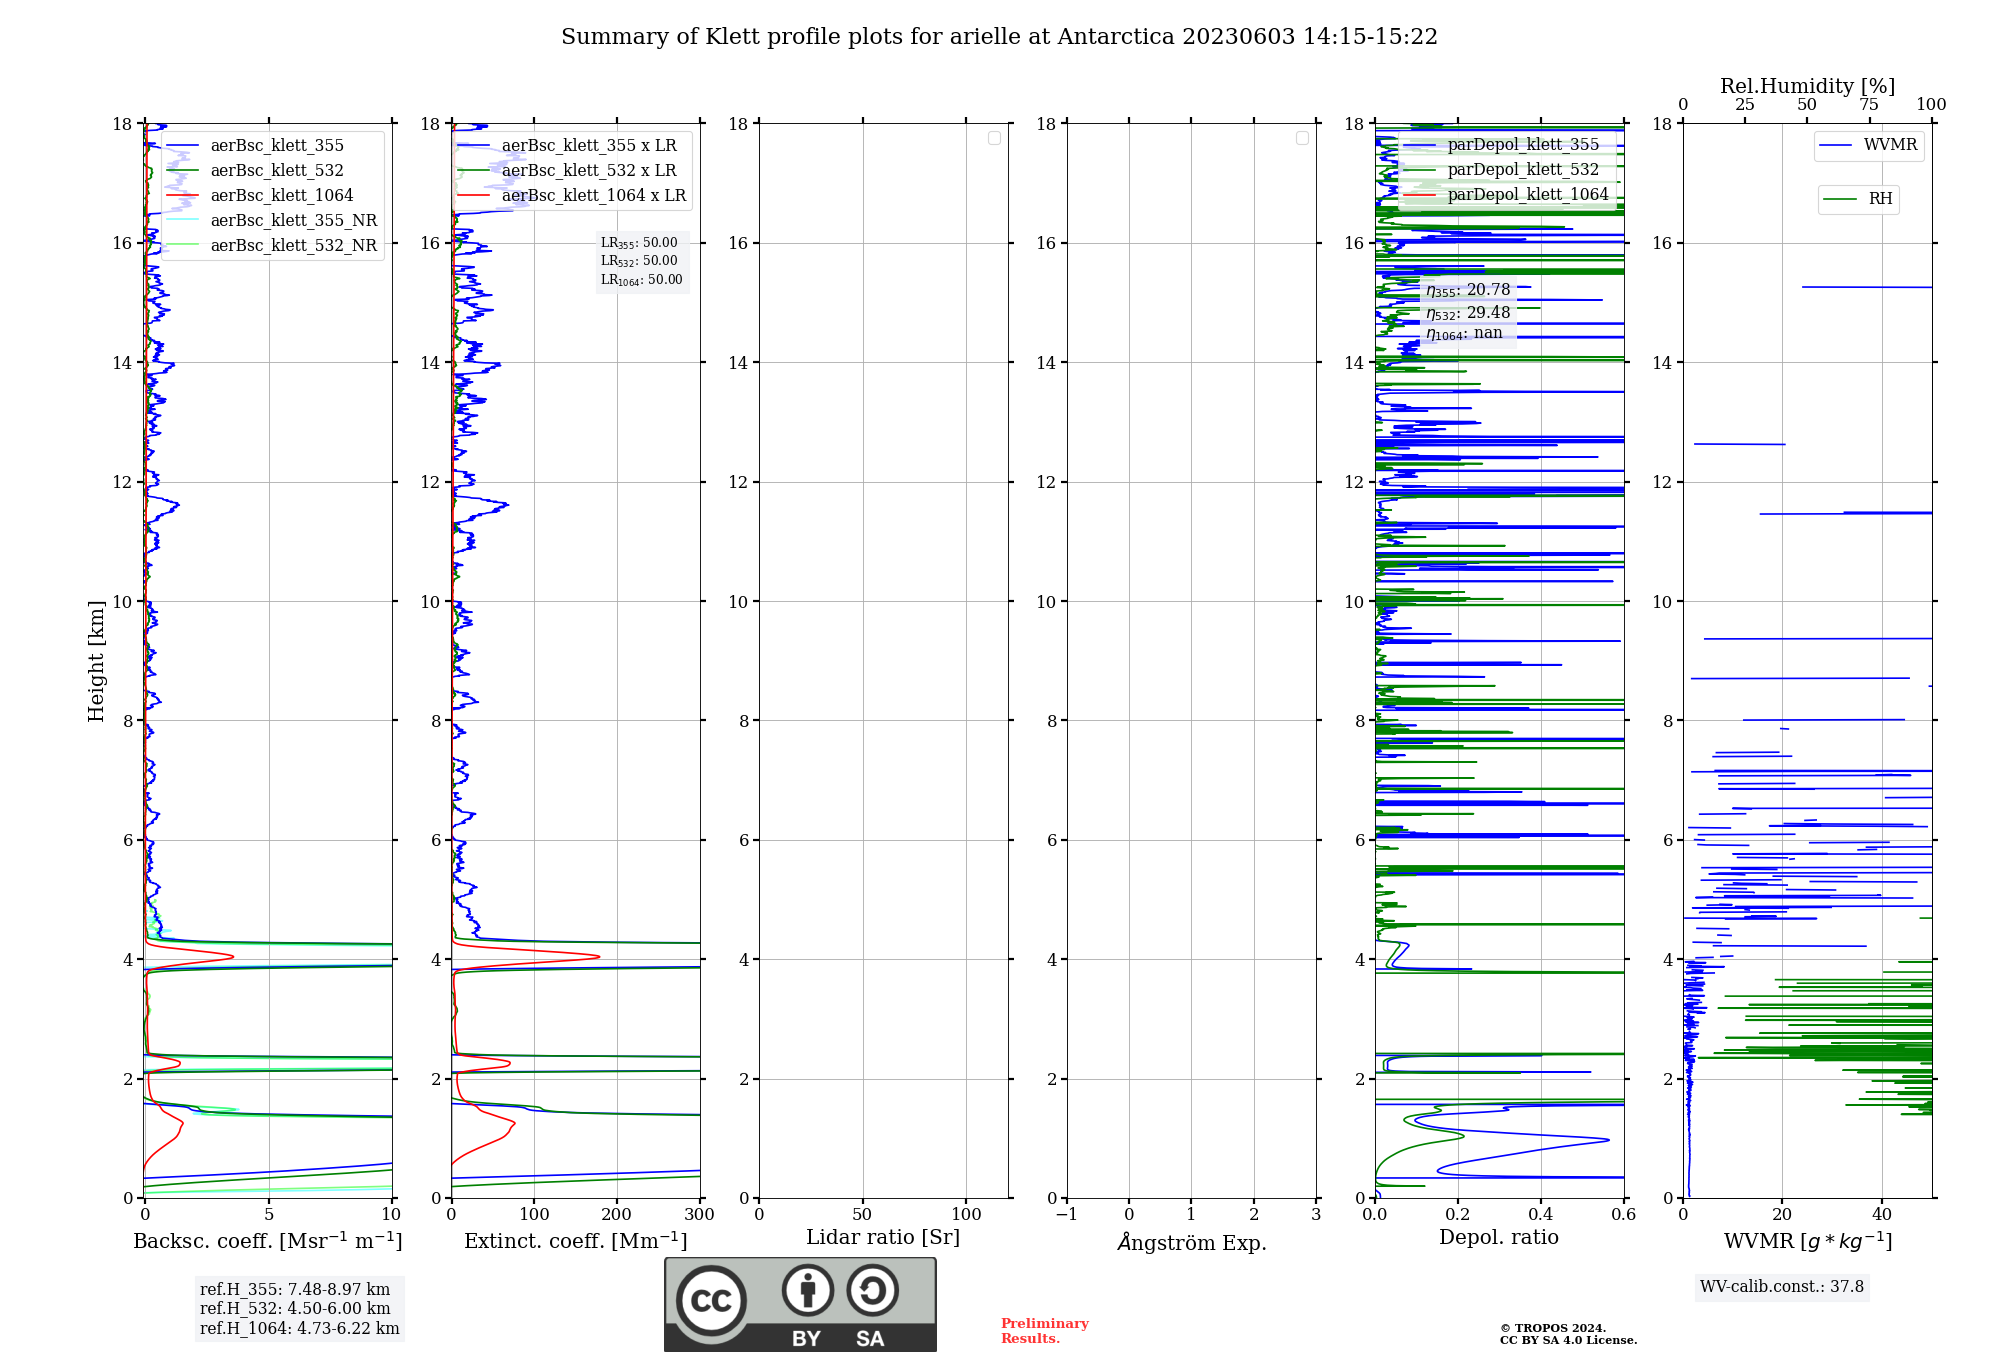Click the LR355: 50.00 annotation

tap(639, 243)
